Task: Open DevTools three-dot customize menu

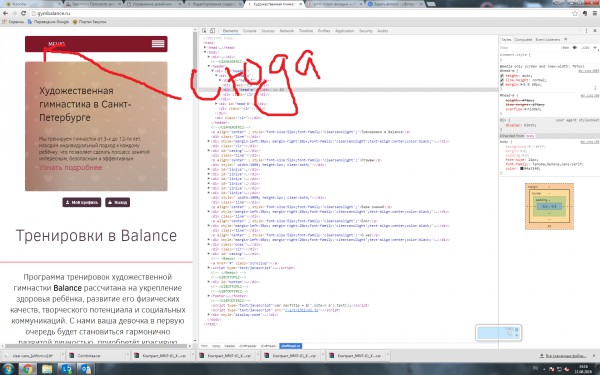Action: pyautogui.click(x=586, y=31)
